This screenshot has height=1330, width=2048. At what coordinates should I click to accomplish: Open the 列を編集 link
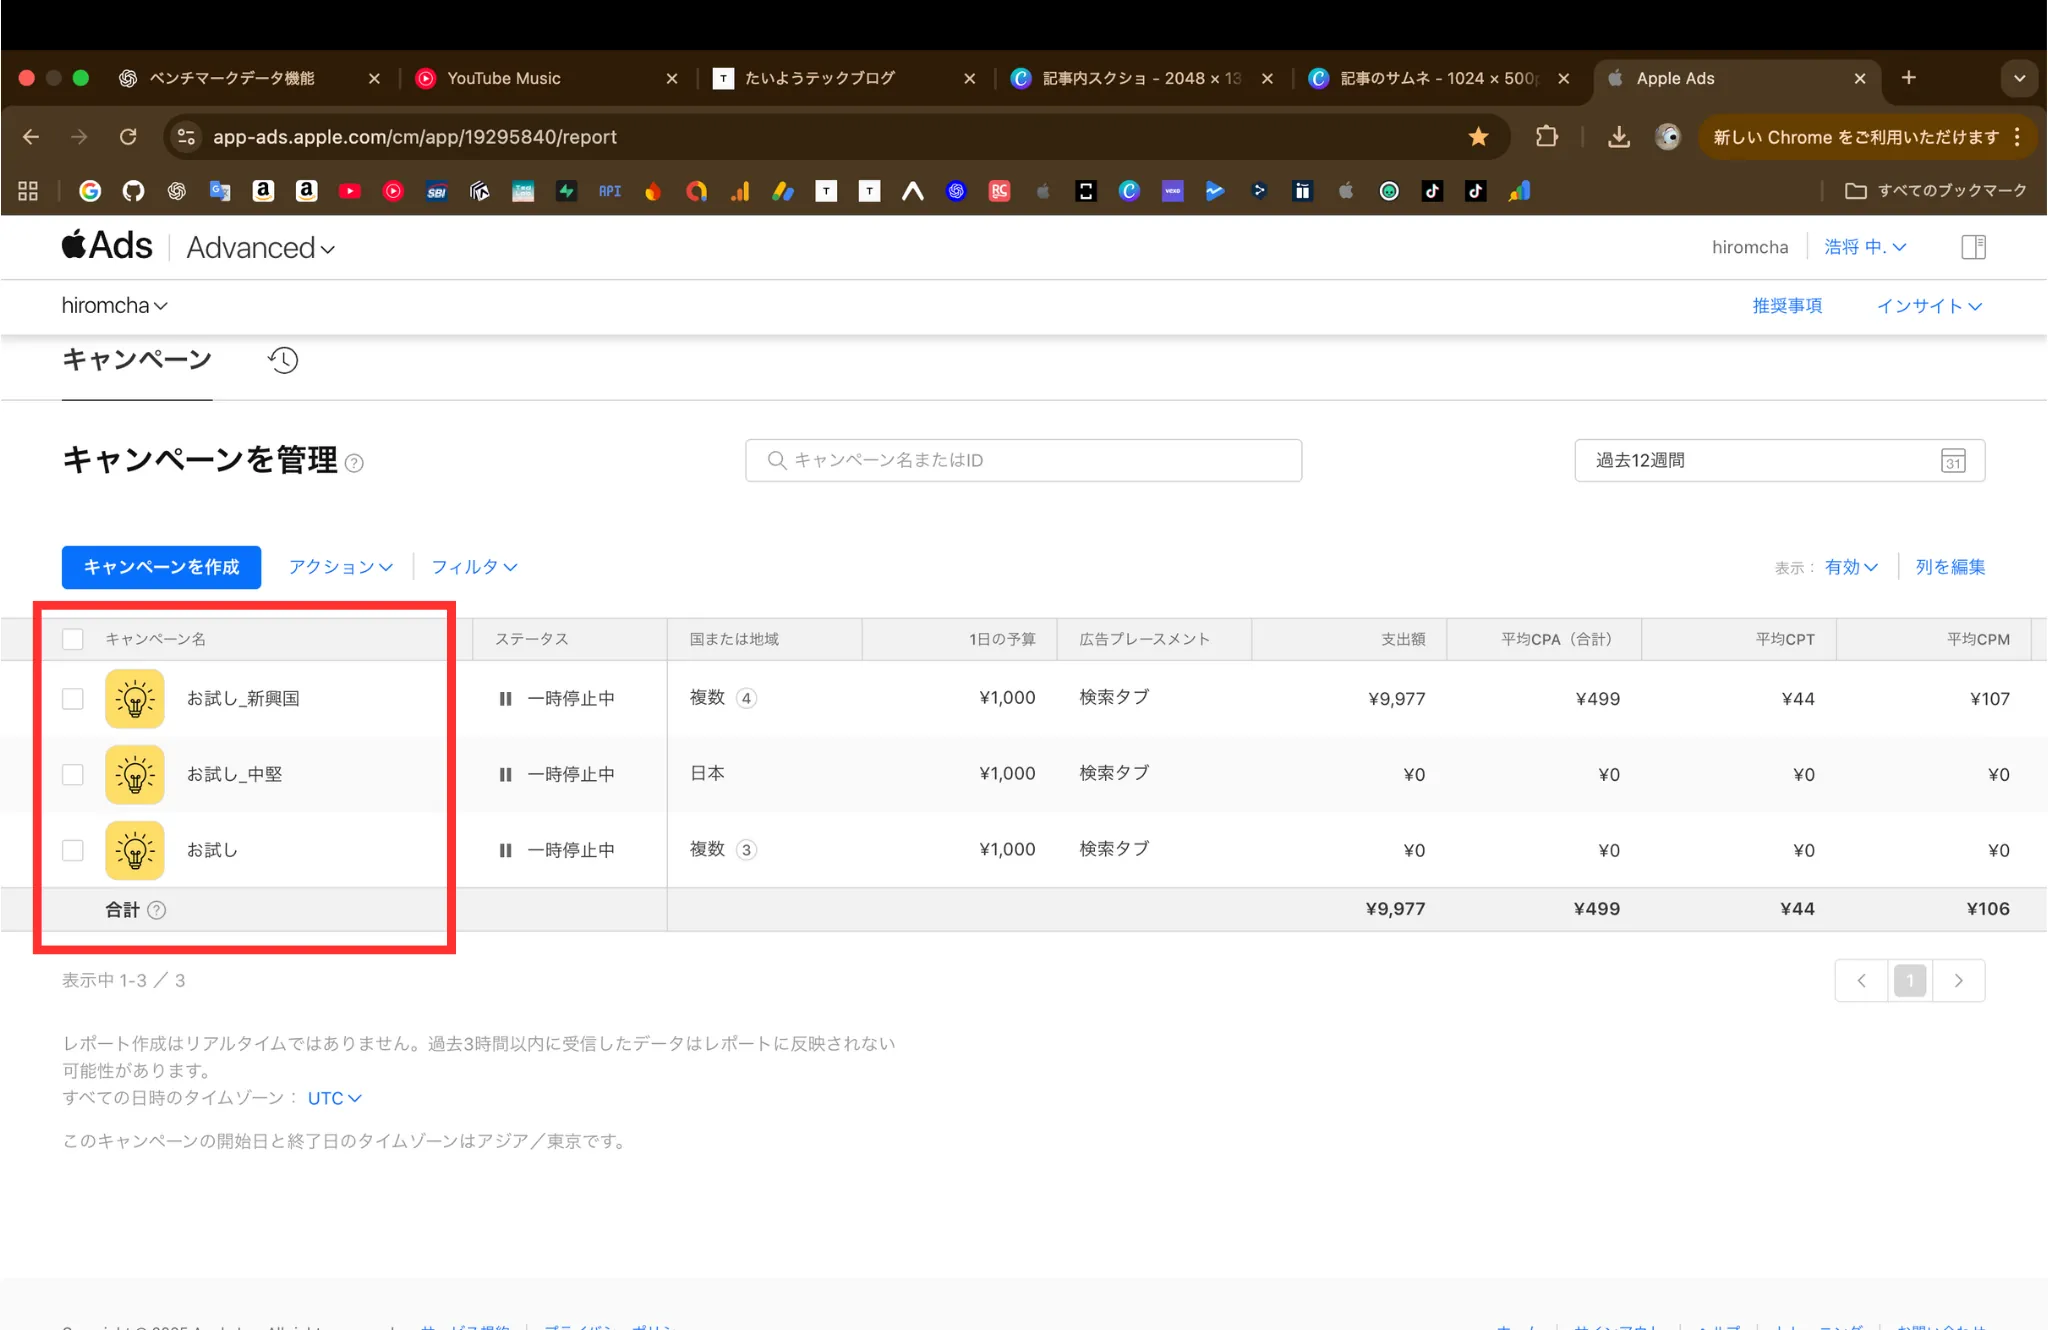point(1948,566)
